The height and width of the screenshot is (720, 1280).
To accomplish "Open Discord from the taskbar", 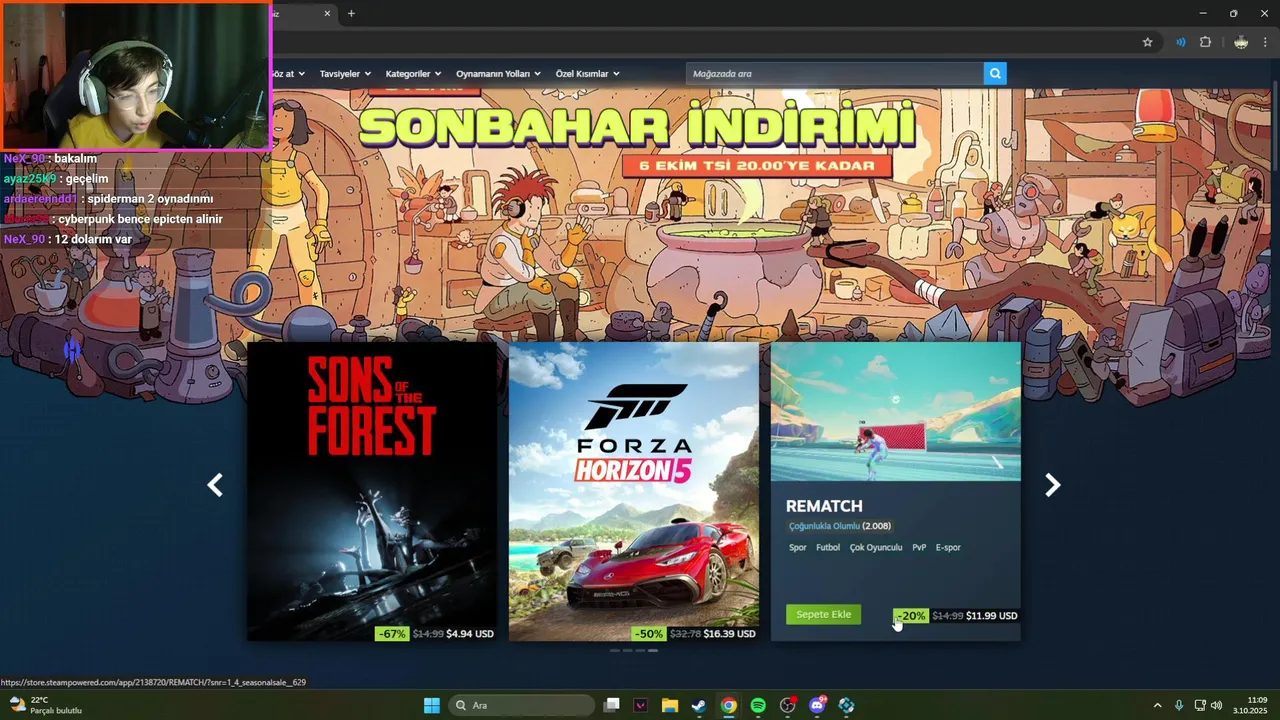I will click(817, 705).
